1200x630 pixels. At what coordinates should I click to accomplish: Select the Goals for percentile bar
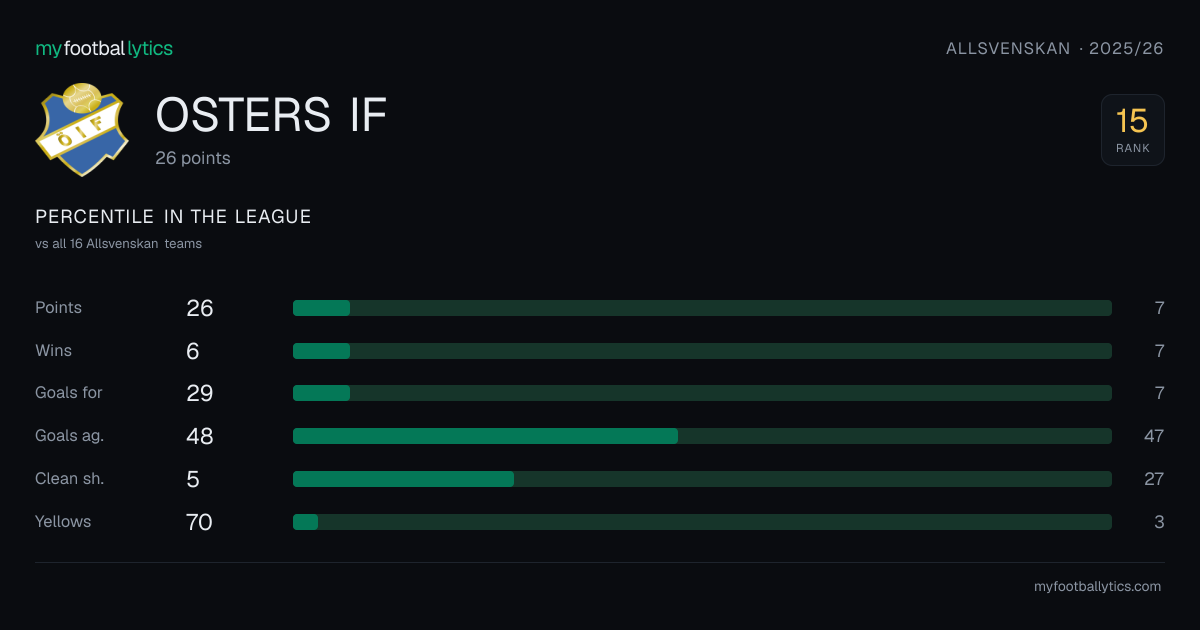tap(702, 393)
